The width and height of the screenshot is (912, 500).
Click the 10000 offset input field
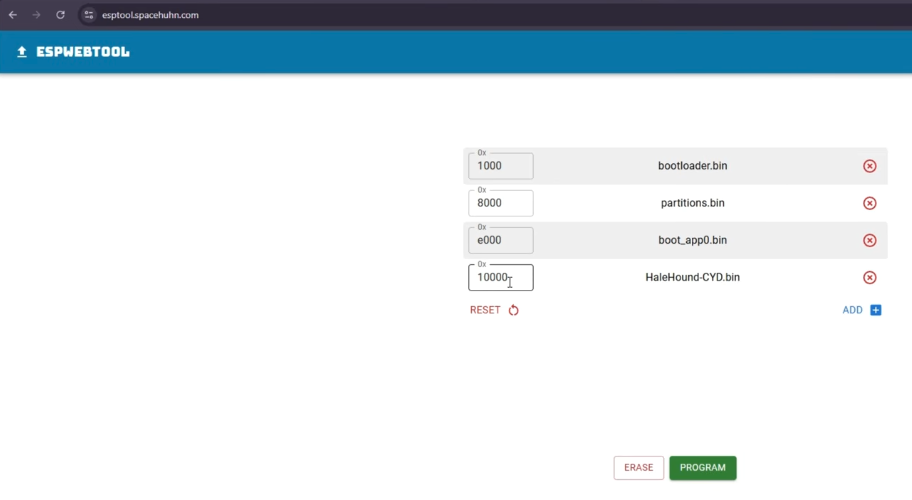coord(501,277)
